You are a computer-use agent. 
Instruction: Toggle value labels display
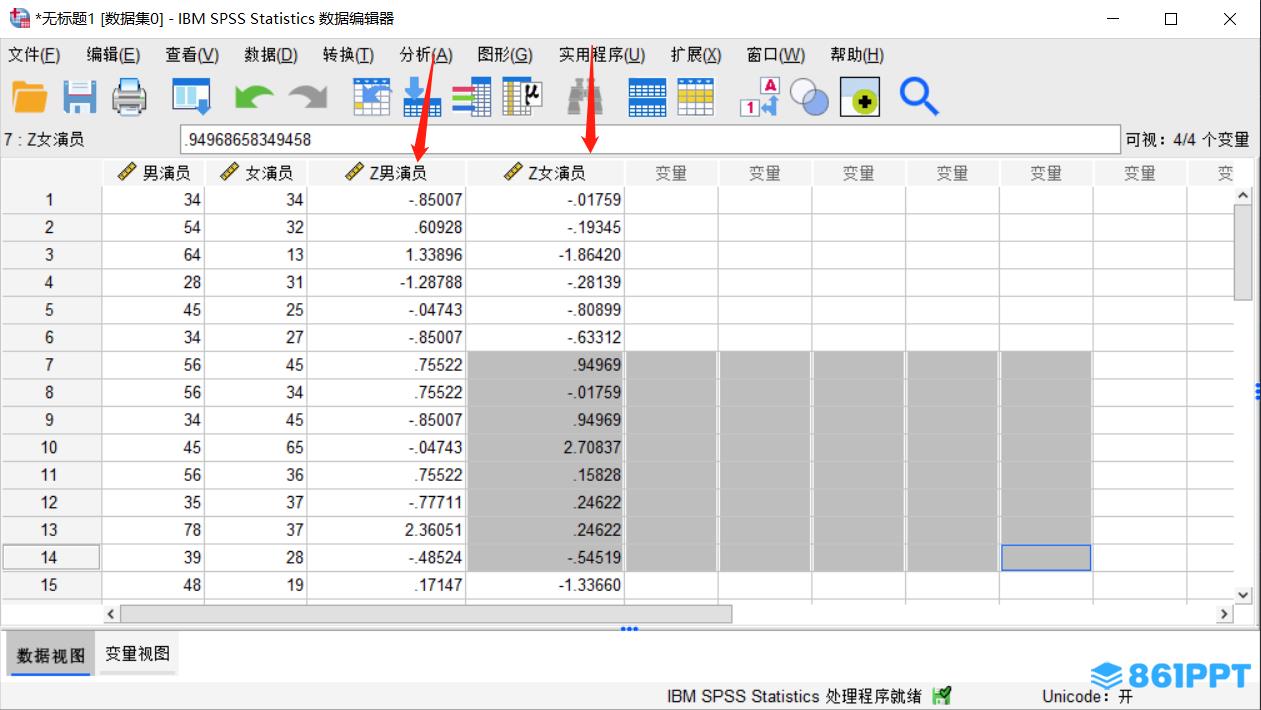[x=759, y=97]
